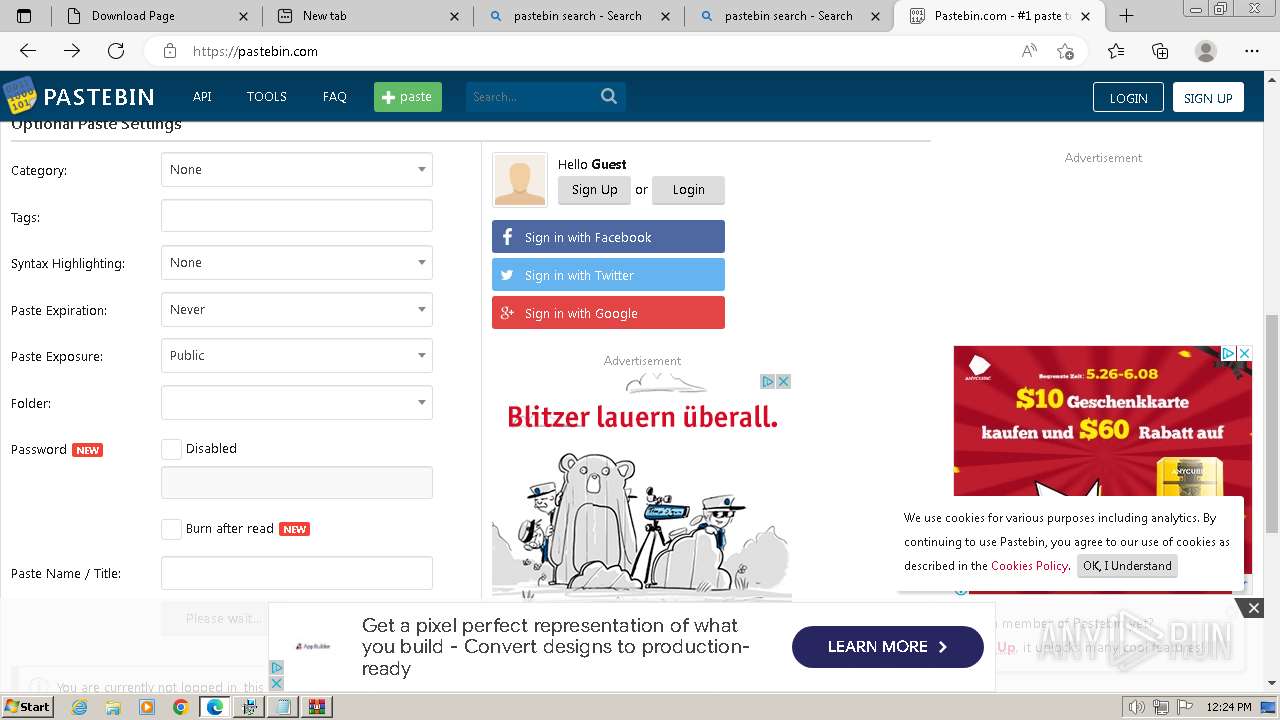
Task: Click the SIGN UP button in header
Action: pos(1208,97)
